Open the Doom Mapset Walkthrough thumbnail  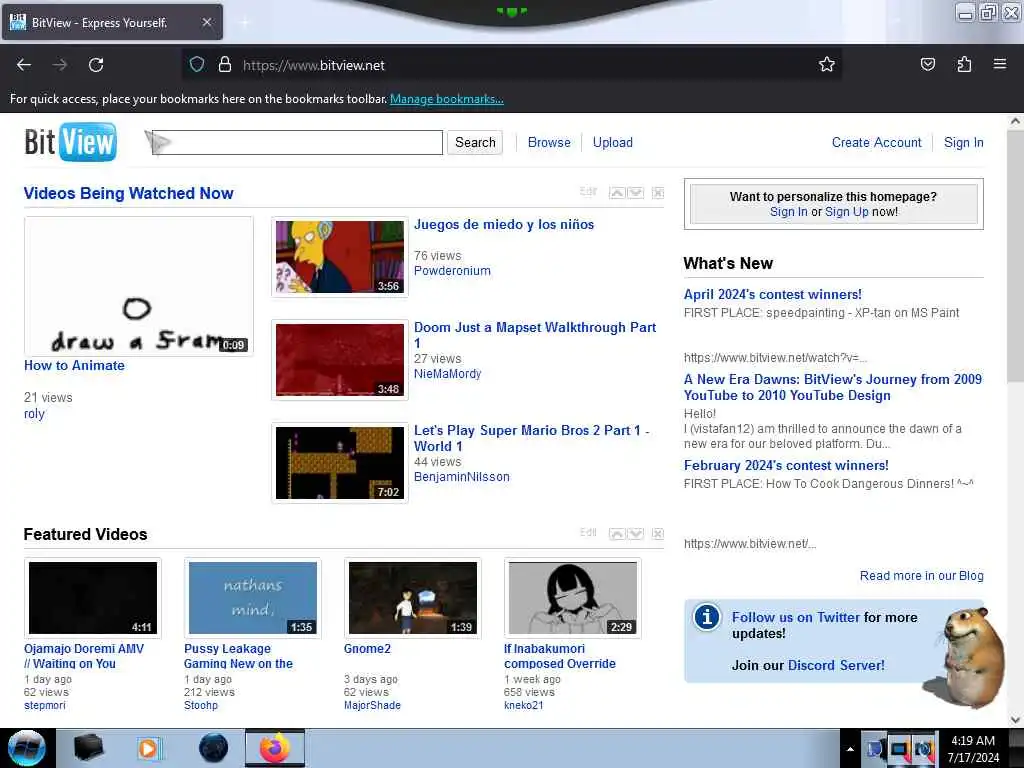(340, 359)
